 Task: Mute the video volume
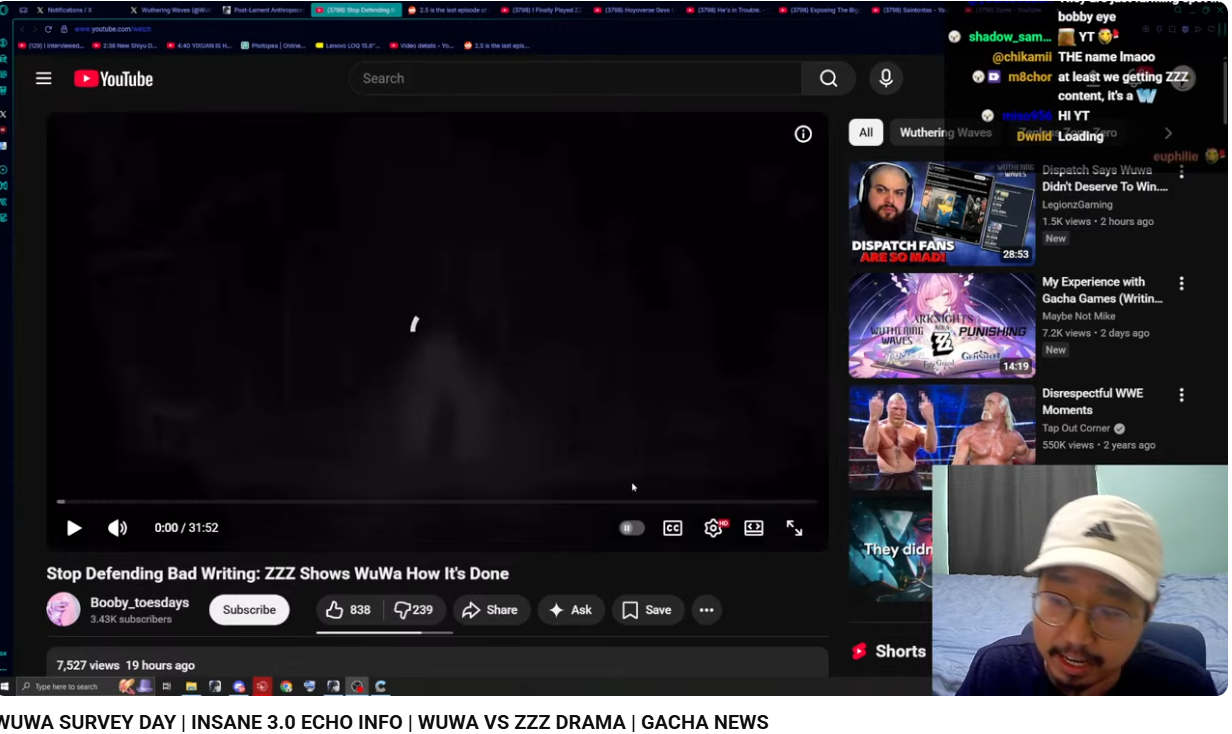pos(118,528)
